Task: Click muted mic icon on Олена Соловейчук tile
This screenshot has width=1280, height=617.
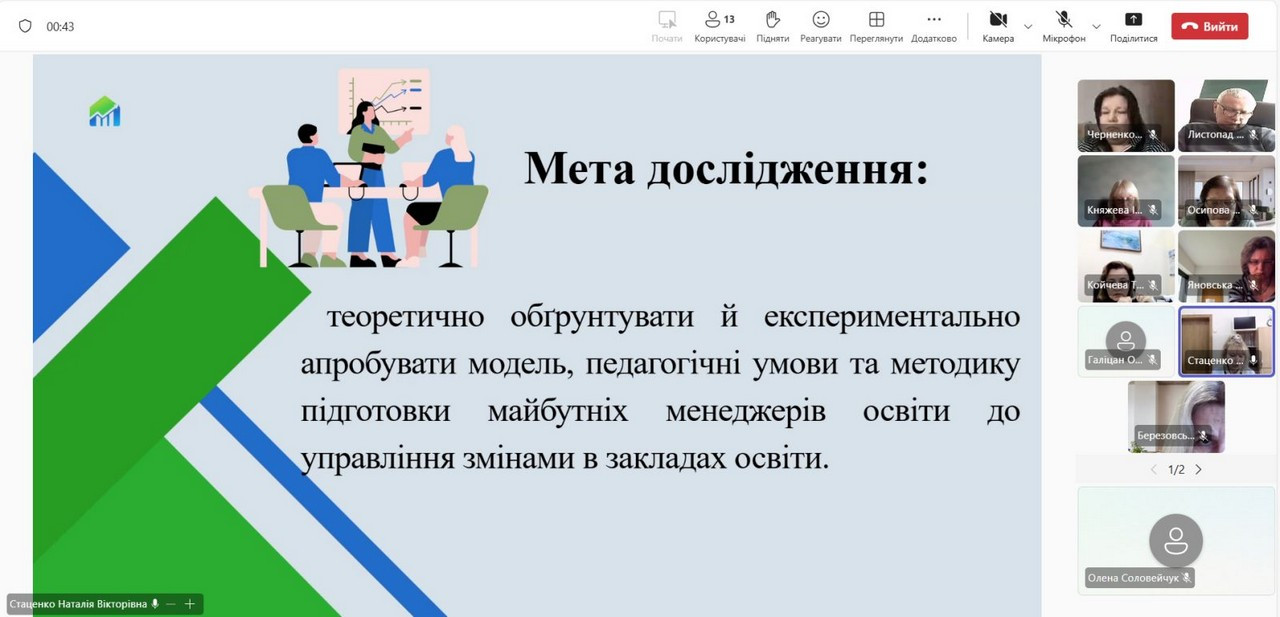Action: point(1186,578)
